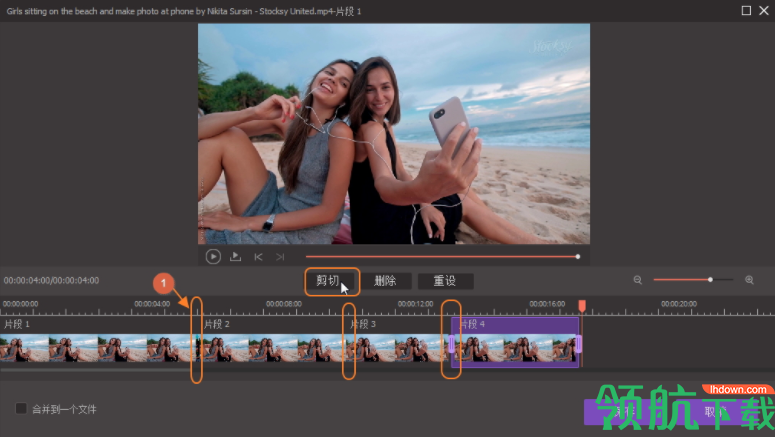Click the 剪切 (cut) button
Image resolution: width=775 pixels, height=437 pixels.
(332, 281)
